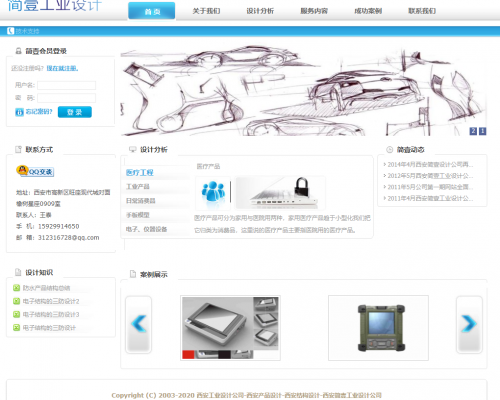
Task: Open the forgot password link
Action: click(39, 112)
